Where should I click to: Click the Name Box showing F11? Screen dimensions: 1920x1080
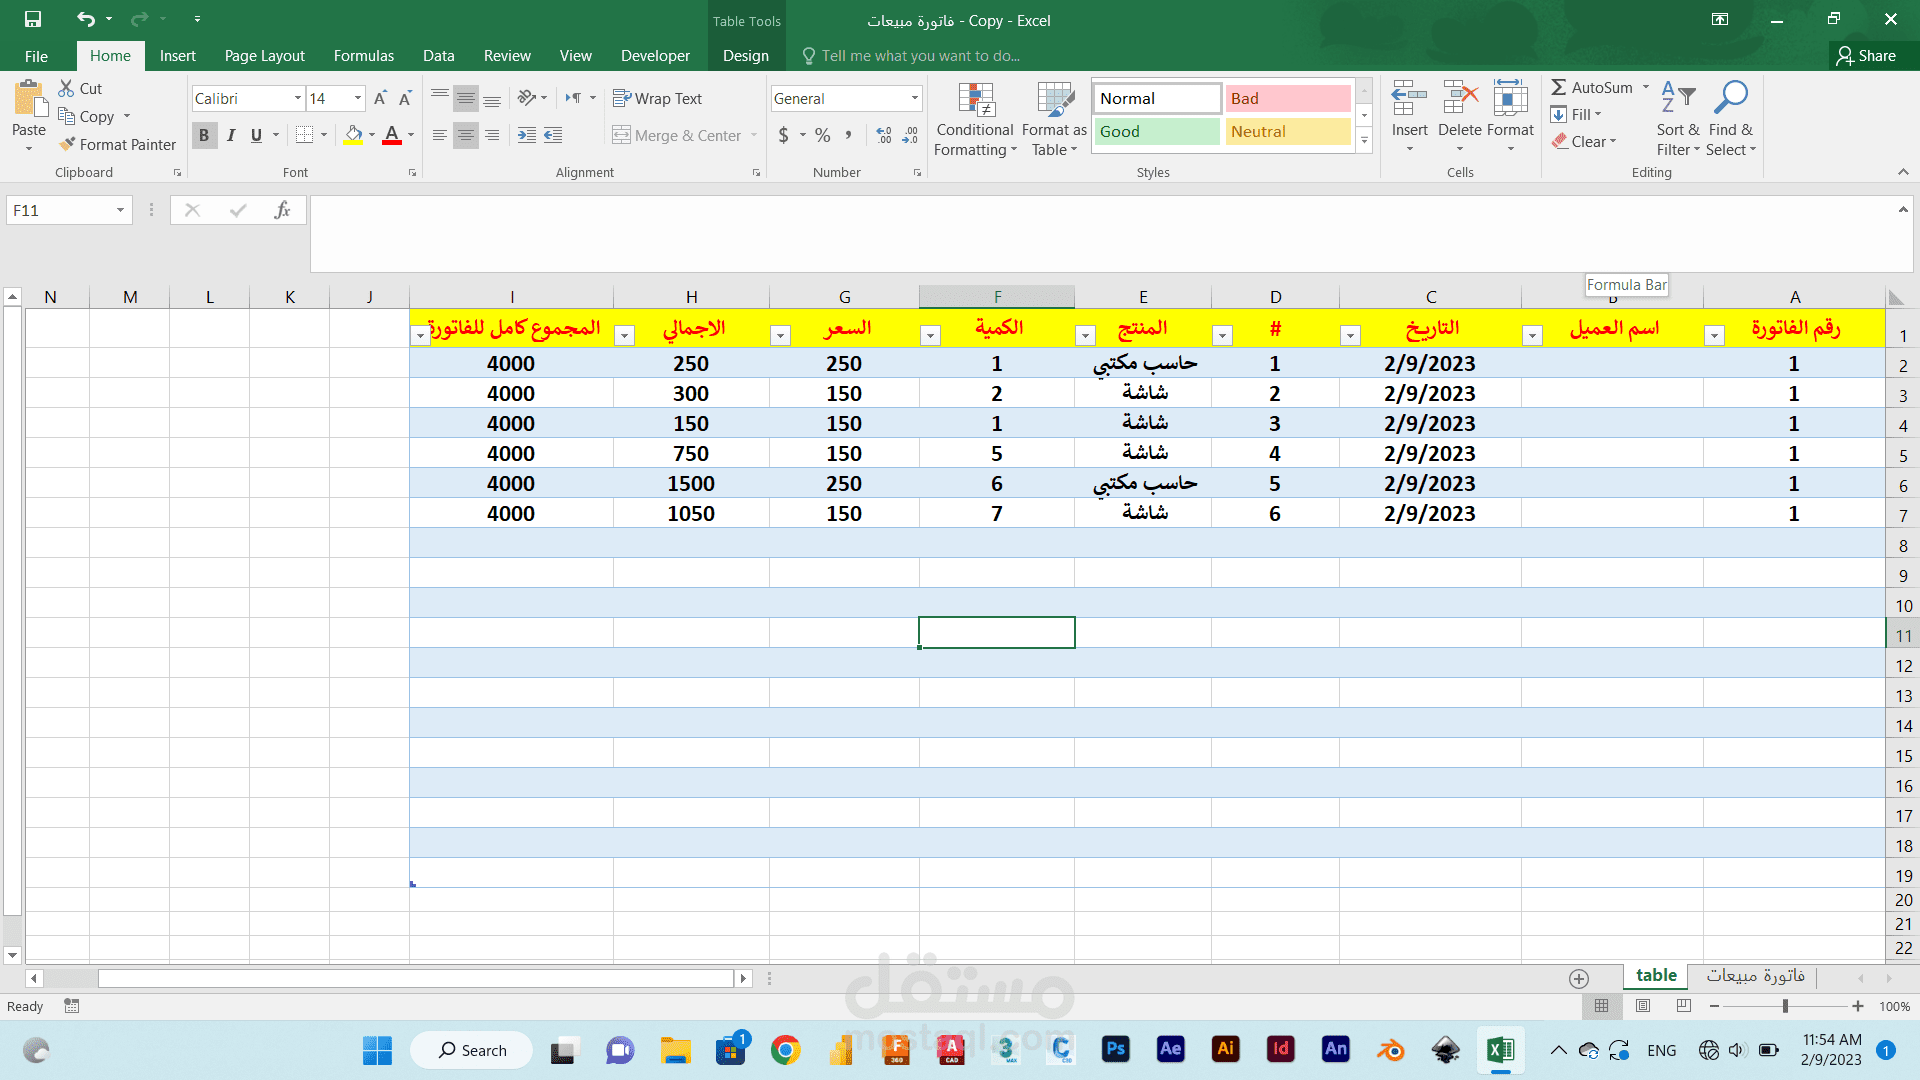[58, 210]
